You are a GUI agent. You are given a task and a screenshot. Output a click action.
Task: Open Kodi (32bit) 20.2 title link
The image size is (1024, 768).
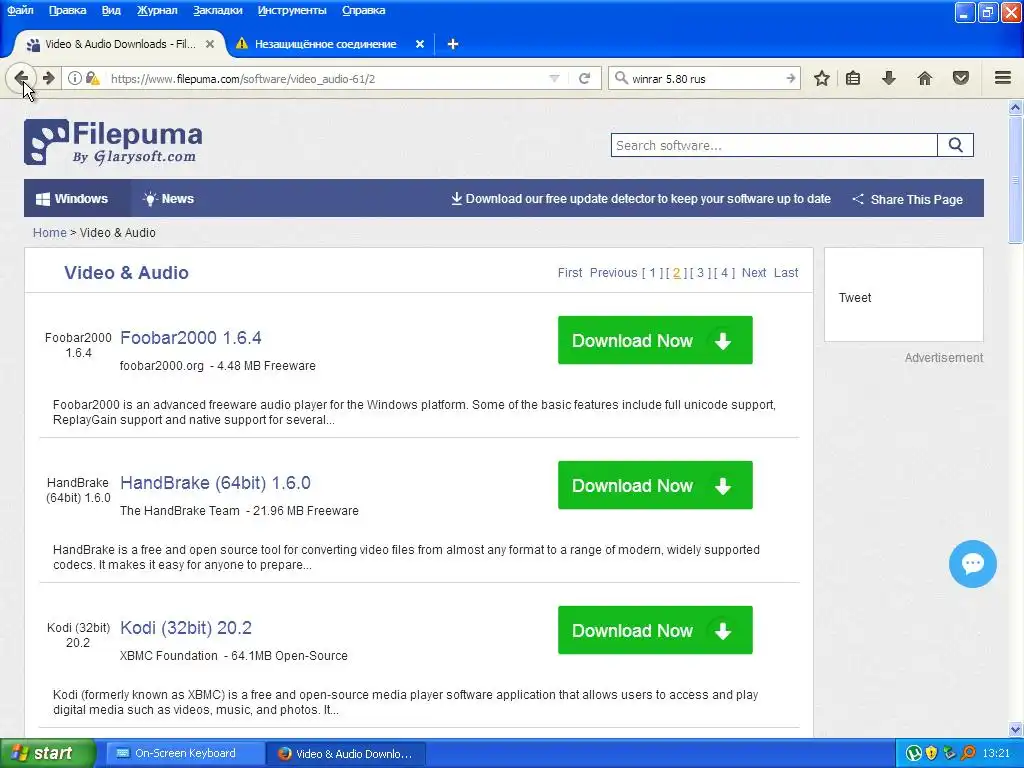185,628
